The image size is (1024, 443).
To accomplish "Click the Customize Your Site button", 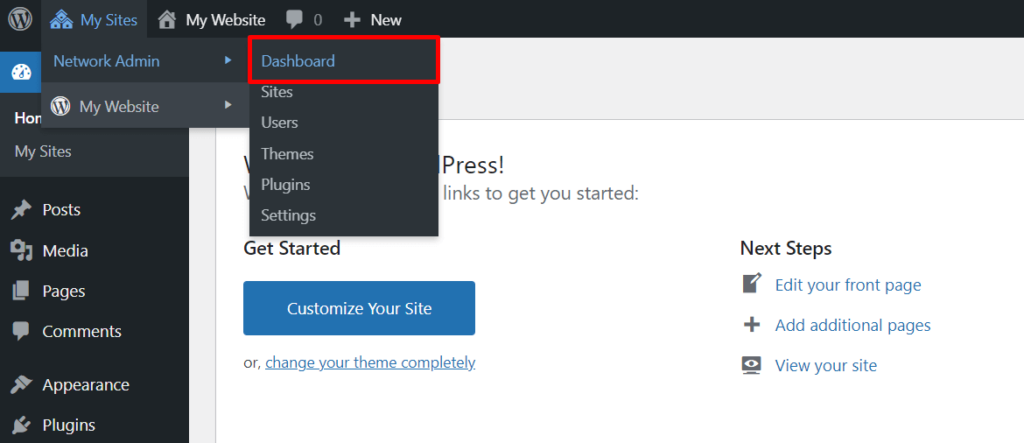I will (x=359, y=308).
